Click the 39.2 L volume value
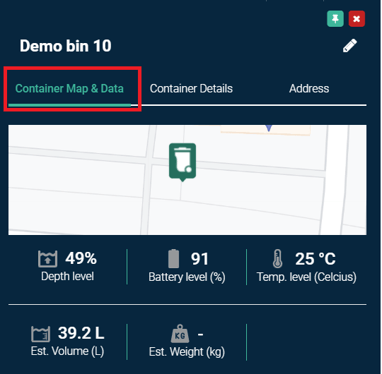The width and height of the screenshot is (382, 374). point(81,333)
